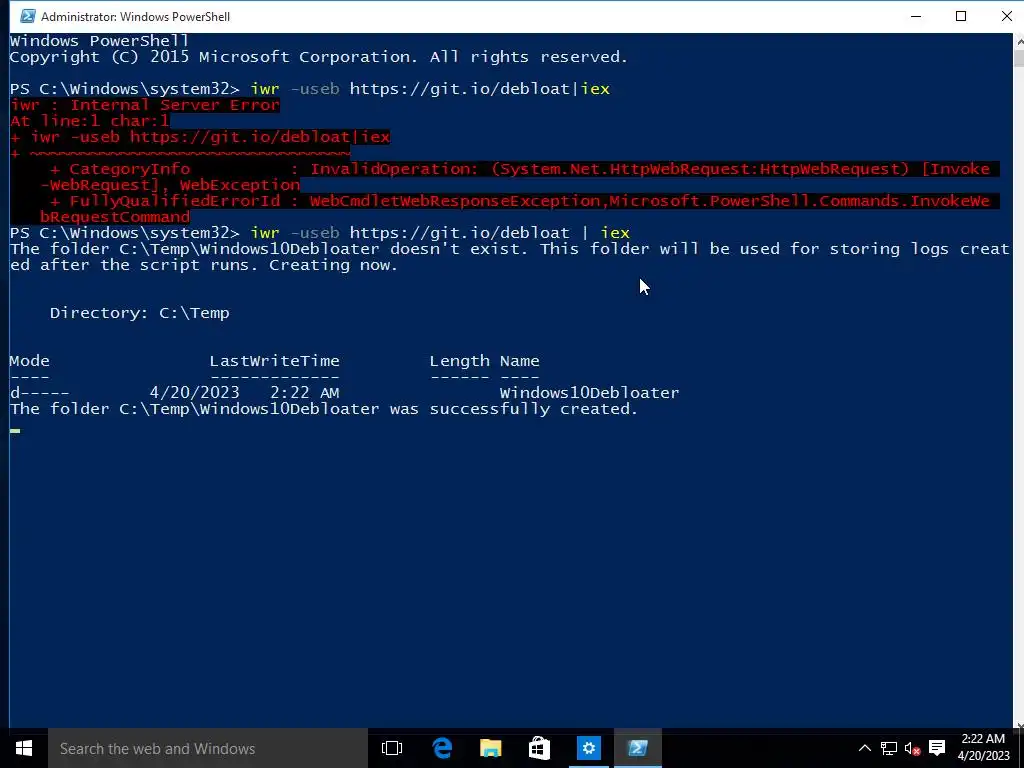Click the console vertical scrollbar thumb
Viewport: 1024px width, 768px height.
coord(1019,57)
